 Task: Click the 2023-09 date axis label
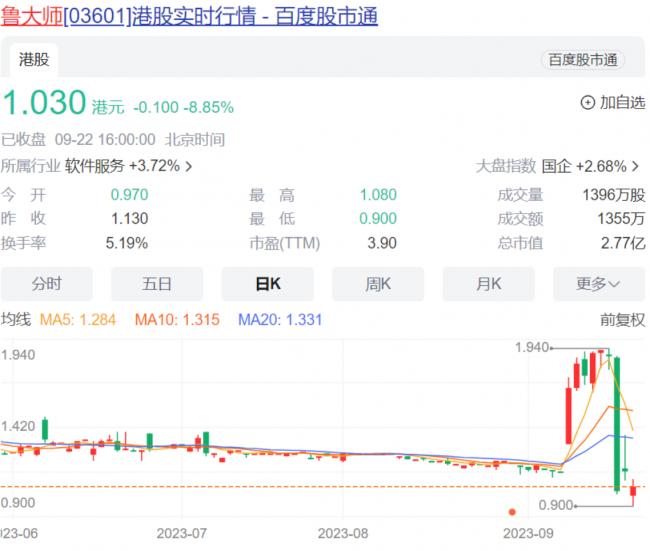[528, 533]
